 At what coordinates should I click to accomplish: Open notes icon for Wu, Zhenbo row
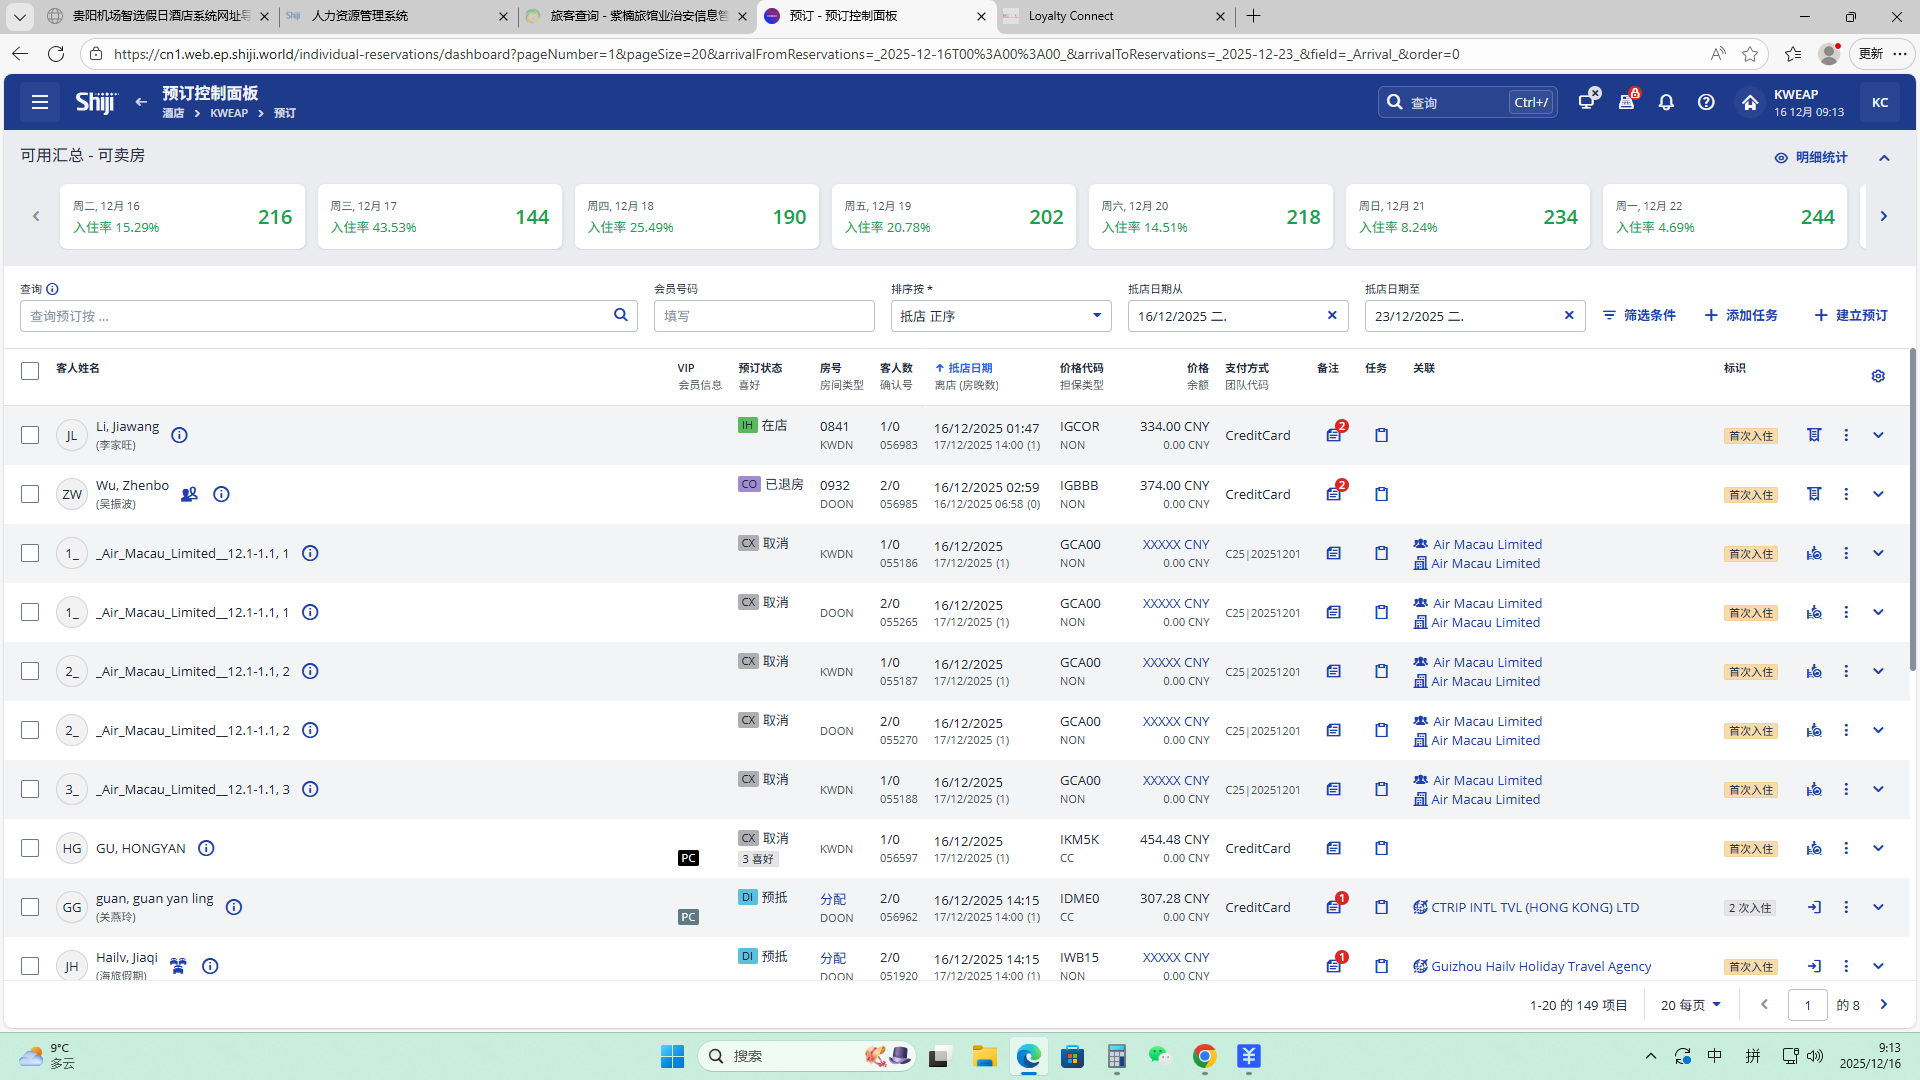(x=1334, y=494)
